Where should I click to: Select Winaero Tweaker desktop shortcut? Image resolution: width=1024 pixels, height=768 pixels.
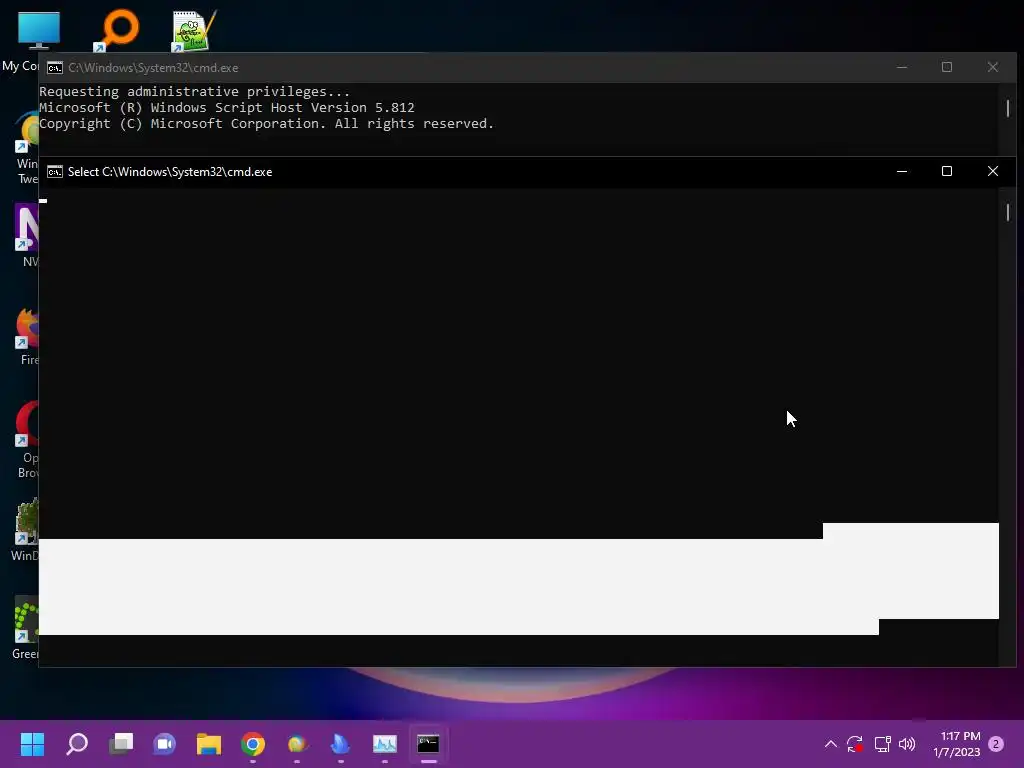pos(27,148)
